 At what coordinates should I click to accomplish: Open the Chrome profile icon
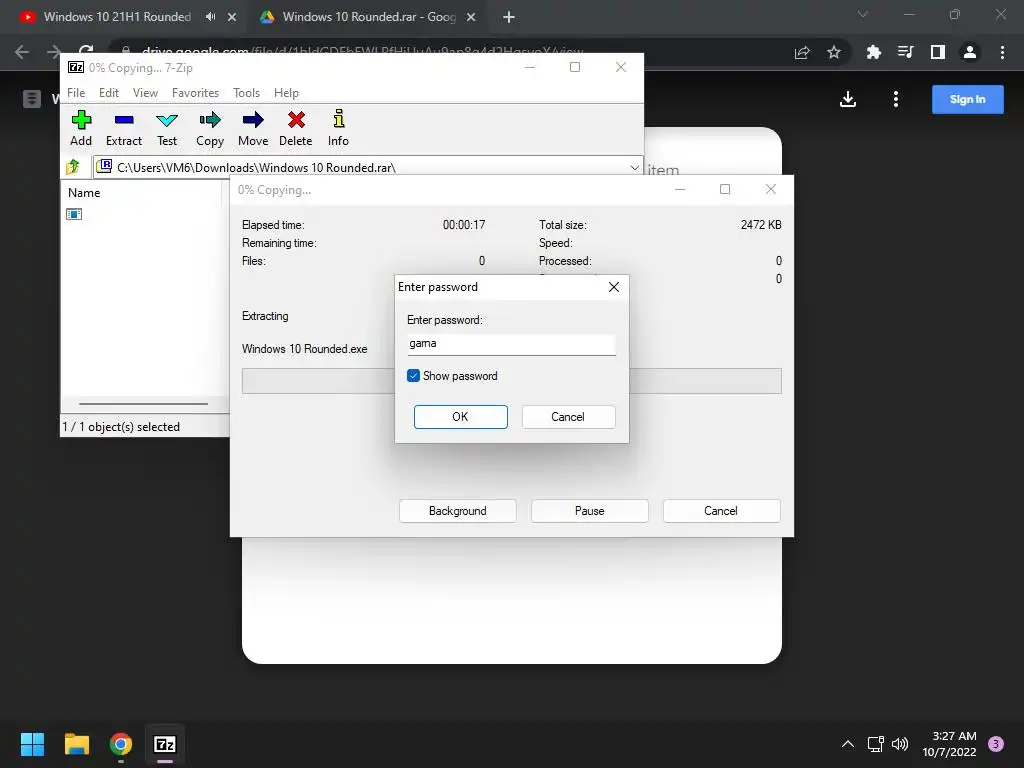[x=970, y=52]
